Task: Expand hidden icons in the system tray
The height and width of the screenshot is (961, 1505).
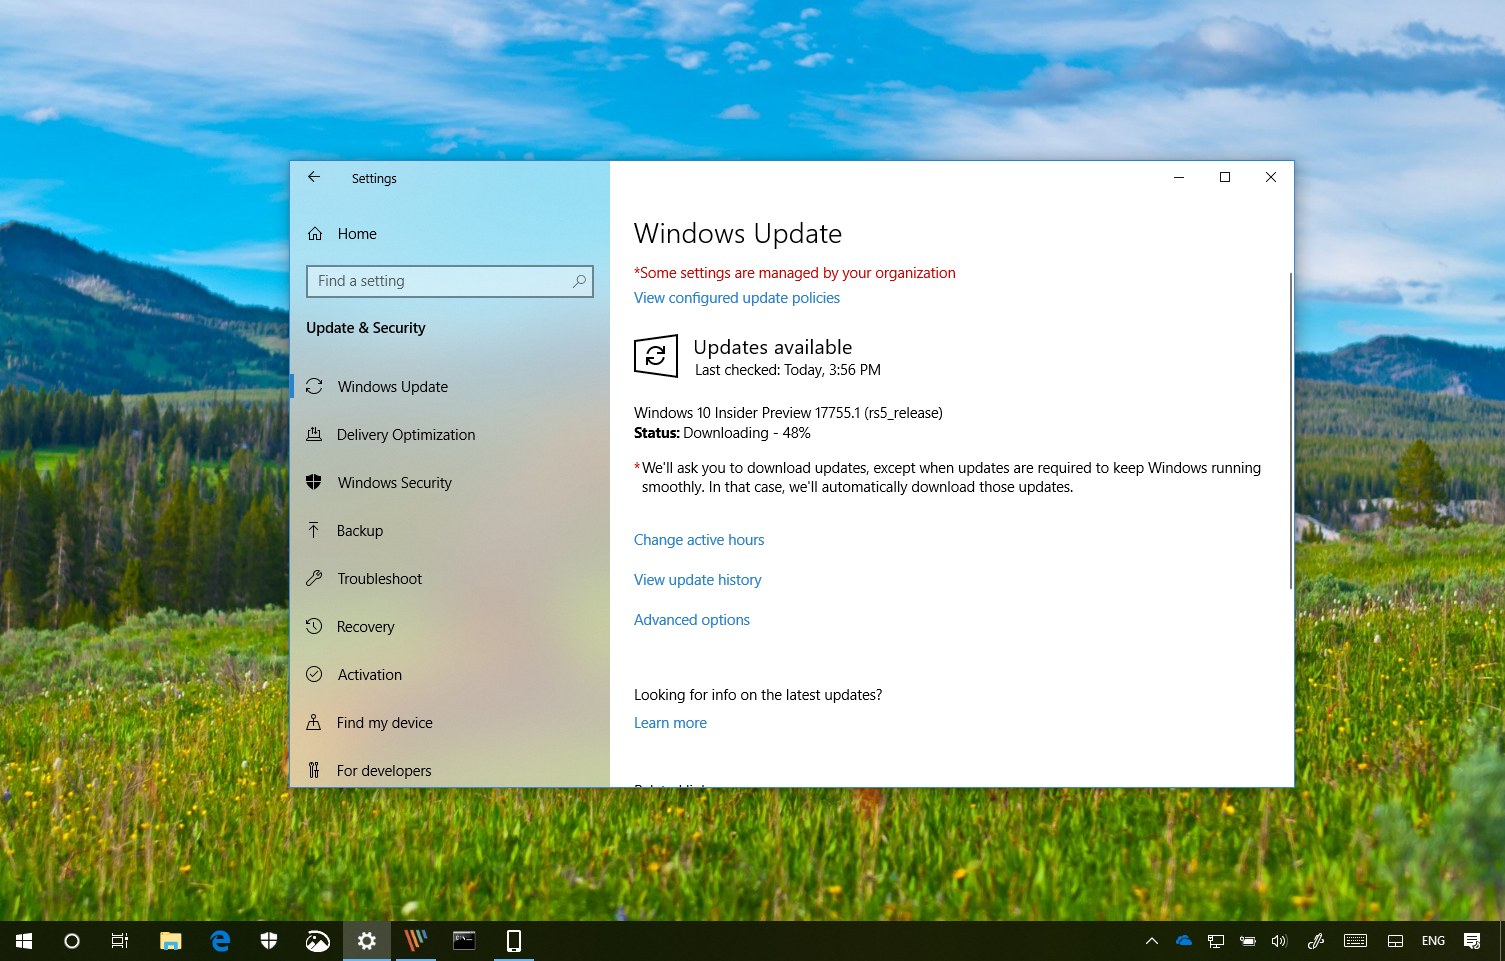Action: [1151, 940]
